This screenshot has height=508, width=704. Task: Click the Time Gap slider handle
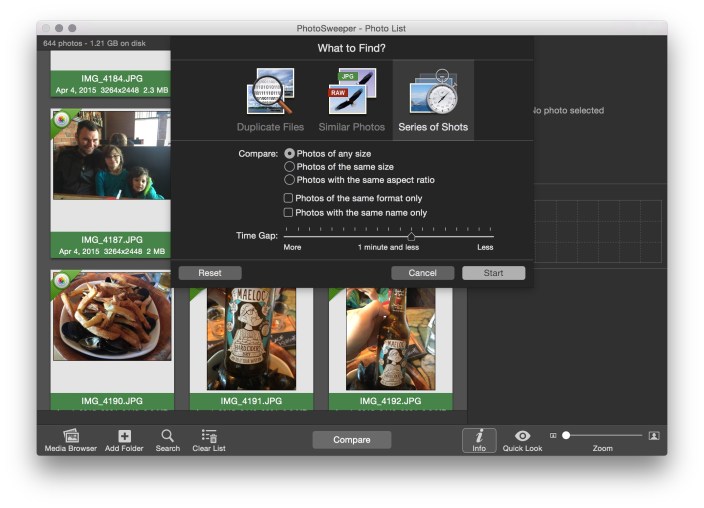click(x=411, y=236)
